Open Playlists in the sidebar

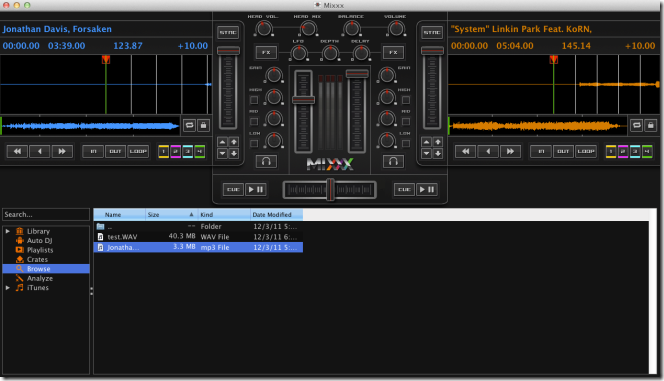[x=40, y=250]
